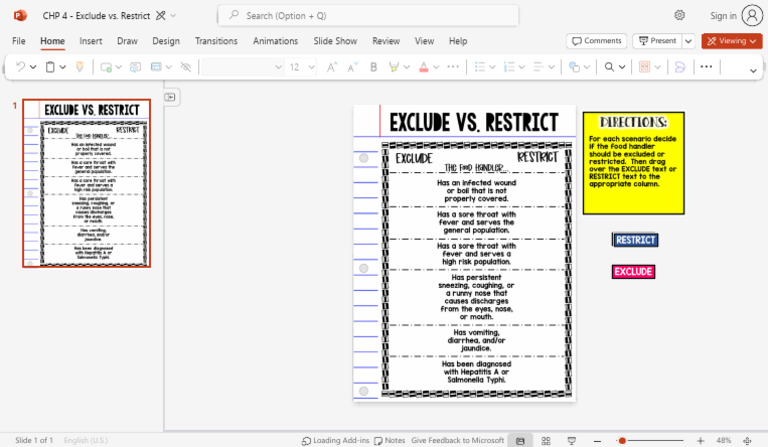This screenshot has height=447, width=768.
Task: Expand the highlight color dropdown arrow
Action: tap(406, 67)
